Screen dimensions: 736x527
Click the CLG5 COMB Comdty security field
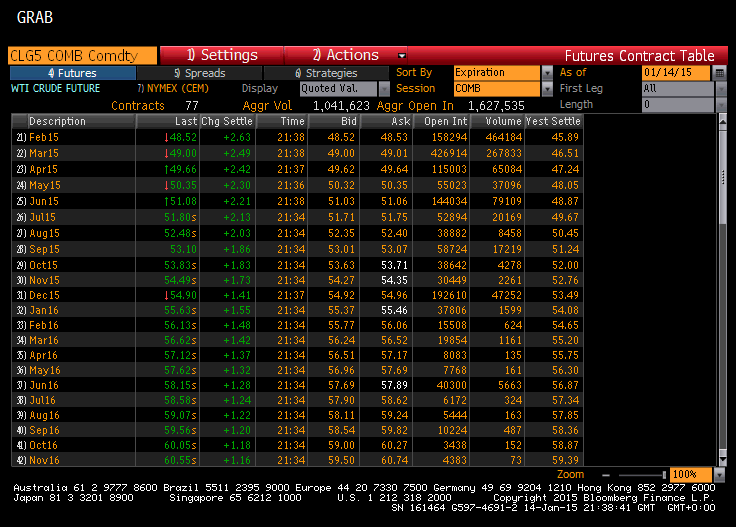click(83, 55)
